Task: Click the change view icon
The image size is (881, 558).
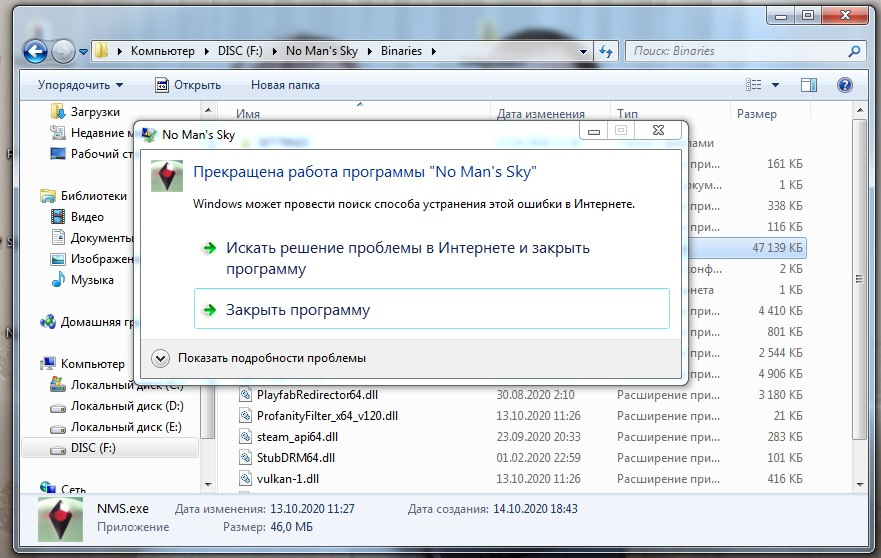Action: click(x=753, y=85)
